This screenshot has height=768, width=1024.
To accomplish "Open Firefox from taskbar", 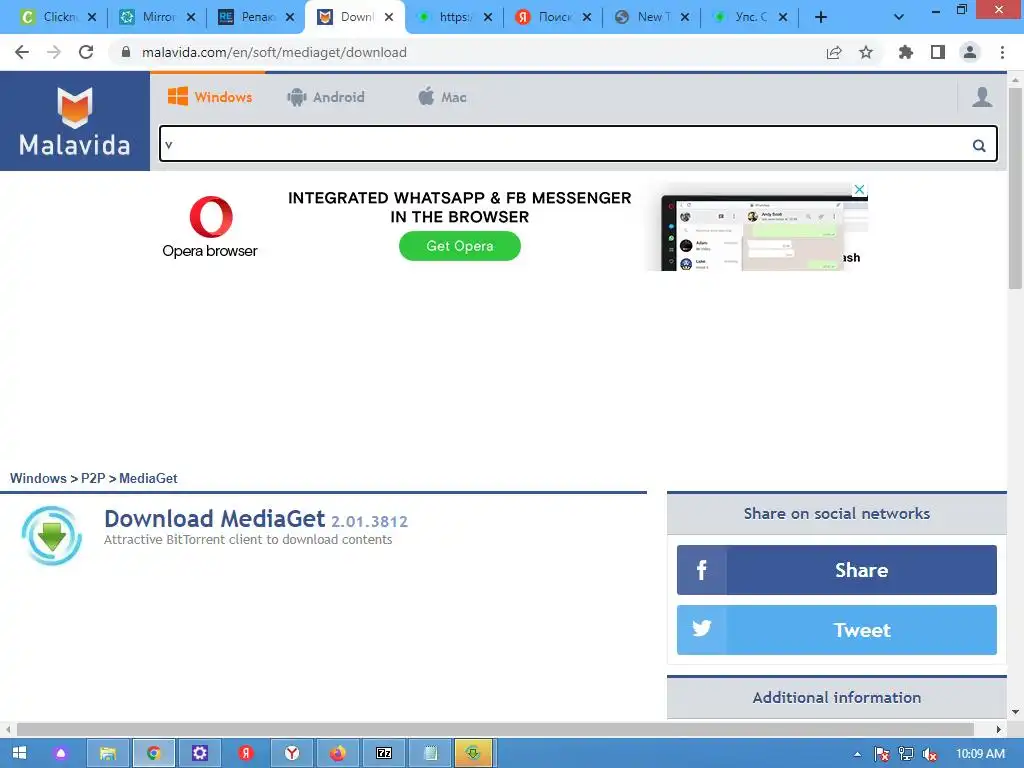I will [x=338, y=753].
